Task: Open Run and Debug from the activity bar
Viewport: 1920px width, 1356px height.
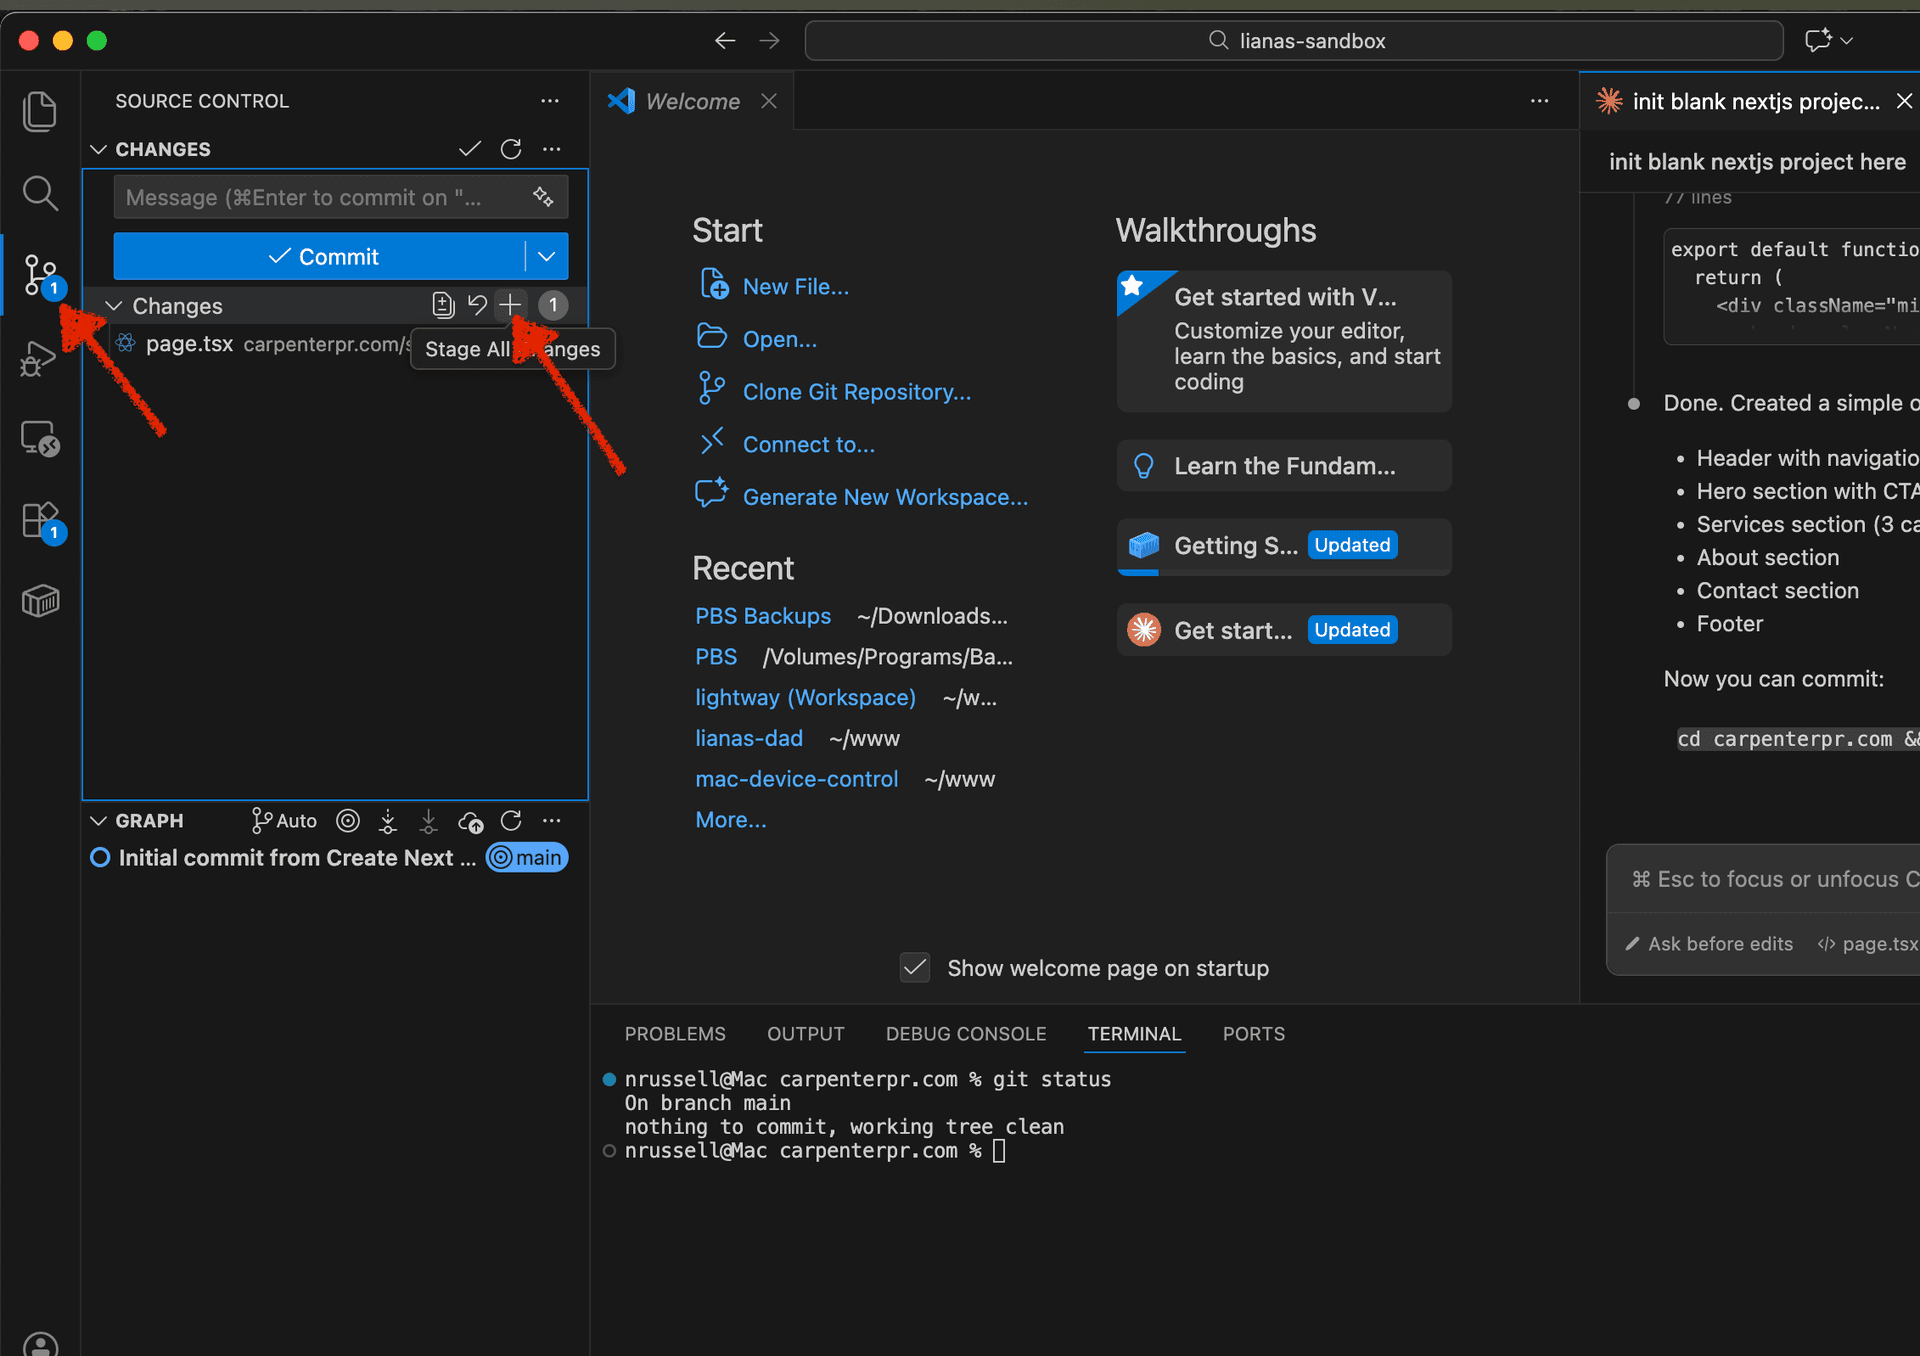Action: (40, 357)
